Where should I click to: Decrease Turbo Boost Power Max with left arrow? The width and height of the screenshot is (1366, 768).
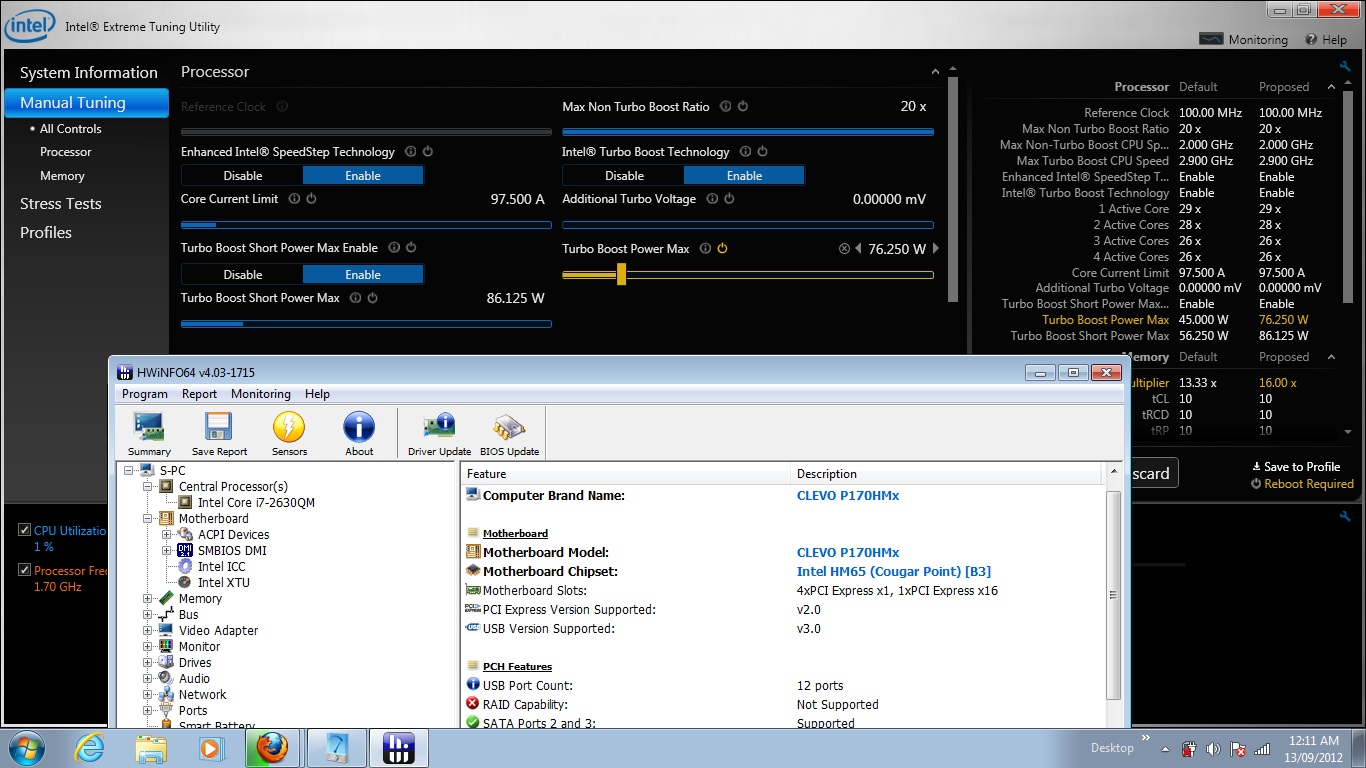coord(858,249)
